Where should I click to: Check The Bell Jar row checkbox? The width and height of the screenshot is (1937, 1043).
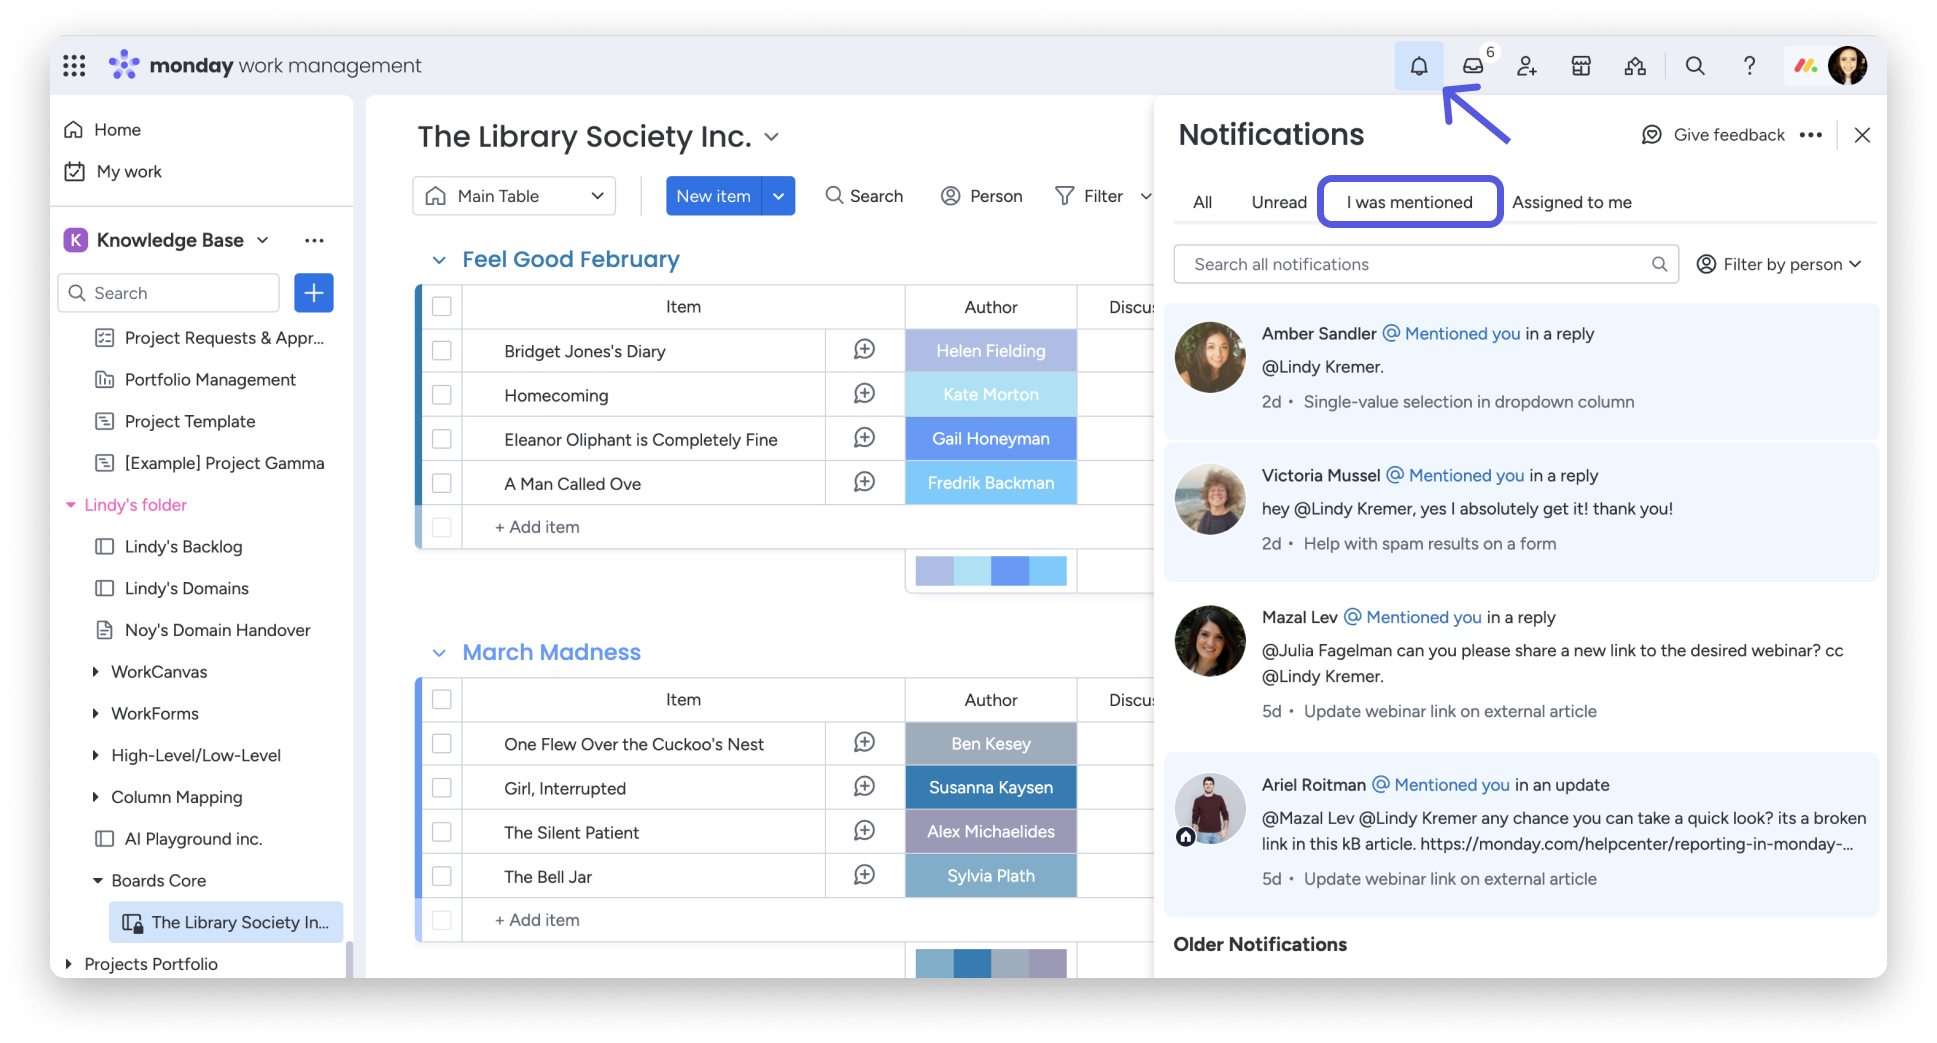[442, 876]
